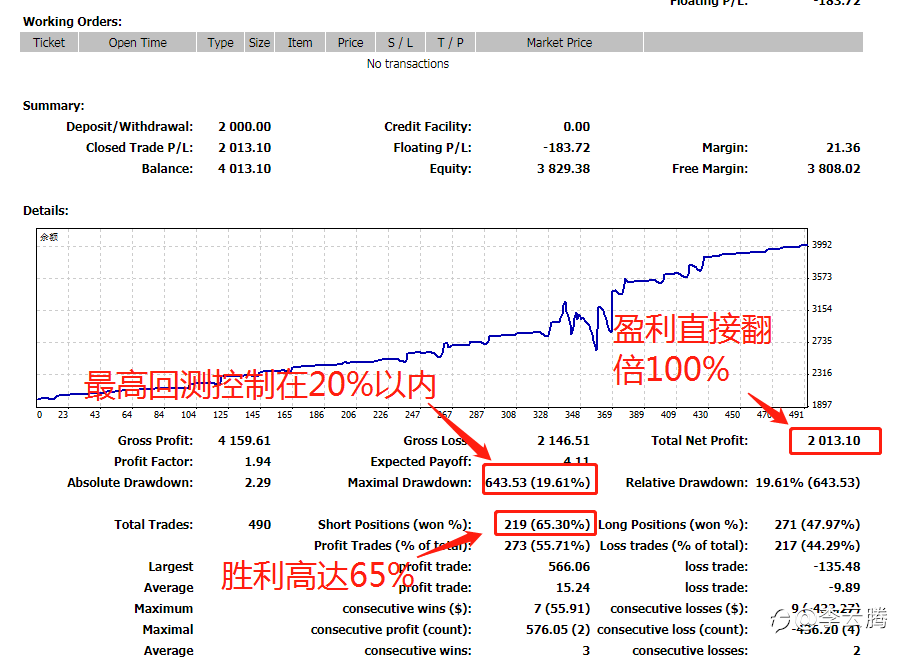Select the Free Margin value 3 808.02

[x=834, y=169]
